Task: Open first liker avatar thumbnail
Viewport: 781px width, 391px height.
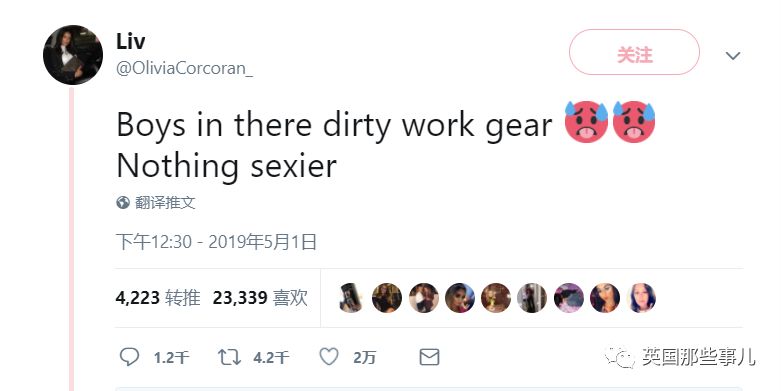Action: pyautogui.click(x=351, y=298)
